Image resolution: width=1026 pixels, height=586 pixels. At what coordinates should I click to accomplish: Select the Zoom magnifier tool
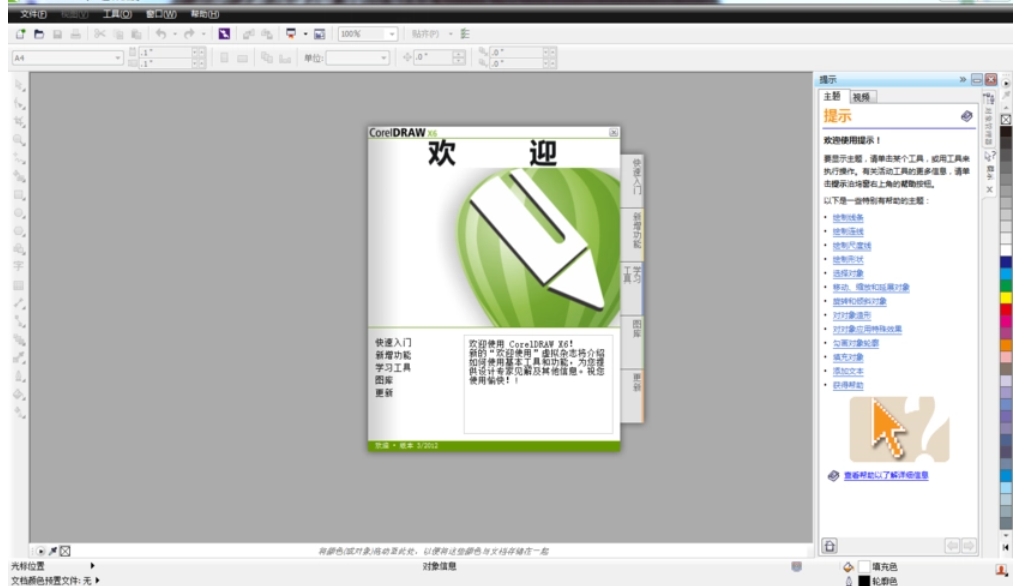pos(20,141)
